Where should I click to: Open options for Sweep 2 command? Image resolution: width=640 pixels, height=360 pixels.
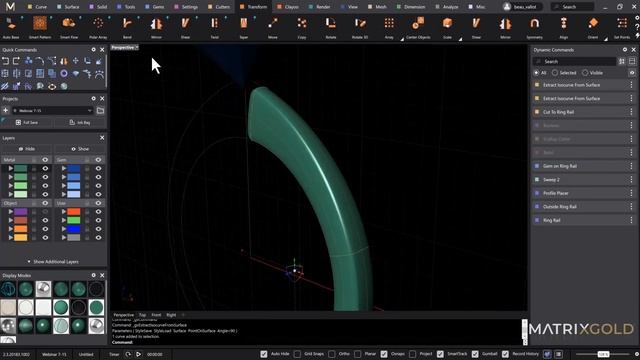tap(631, 180)
